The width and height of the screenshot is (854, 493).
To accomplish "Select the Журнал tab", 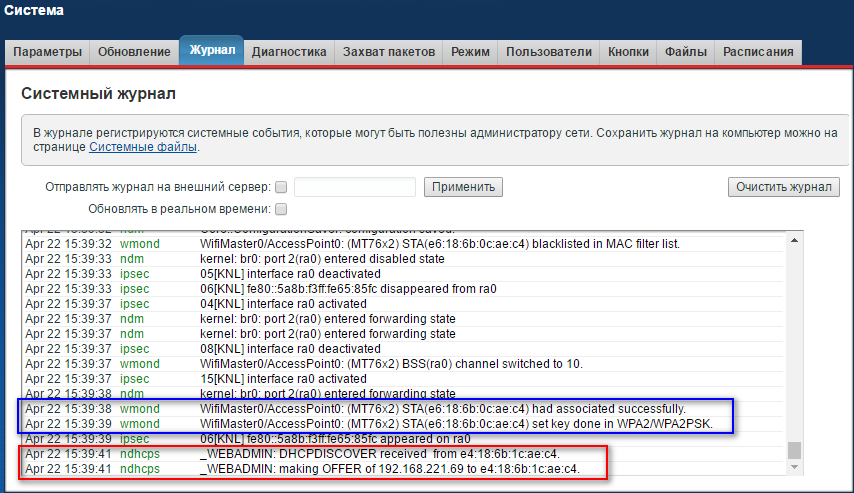I will [211, 50].
